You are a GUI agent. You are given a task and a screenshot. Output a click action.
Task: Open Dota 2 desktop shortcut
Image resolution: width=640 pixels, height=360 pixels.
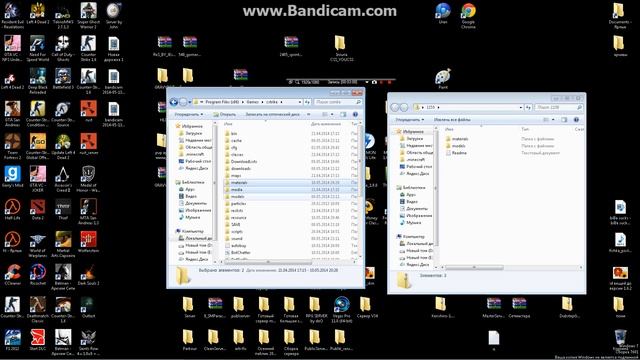pos(38,209)
